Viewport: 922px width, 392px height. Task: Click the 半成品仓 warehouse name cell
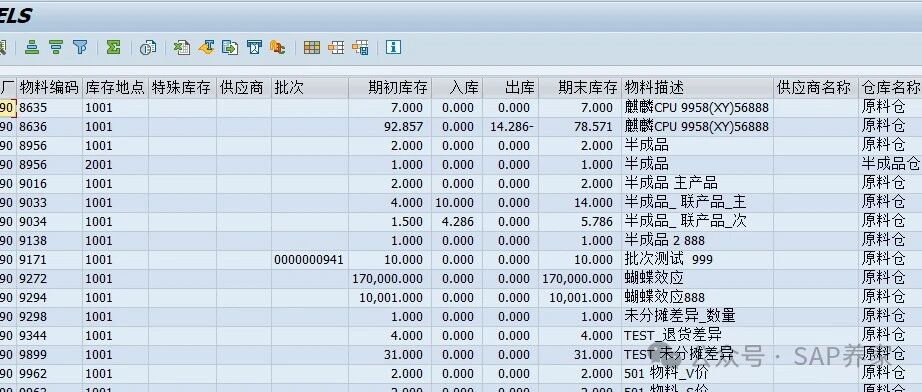[890, 165]
